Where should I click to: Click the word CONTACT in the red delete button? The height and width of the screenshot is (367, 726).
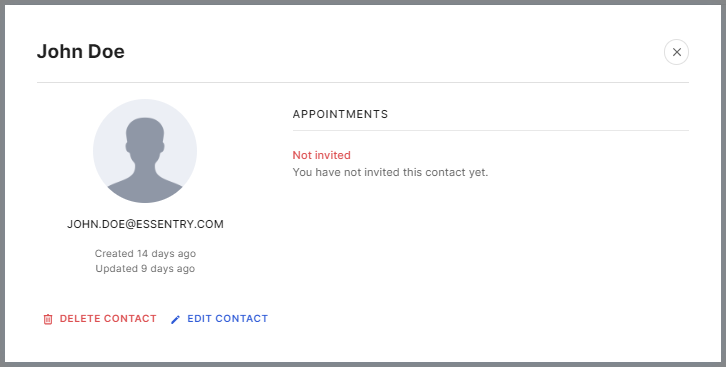click(x=130, y=318)
